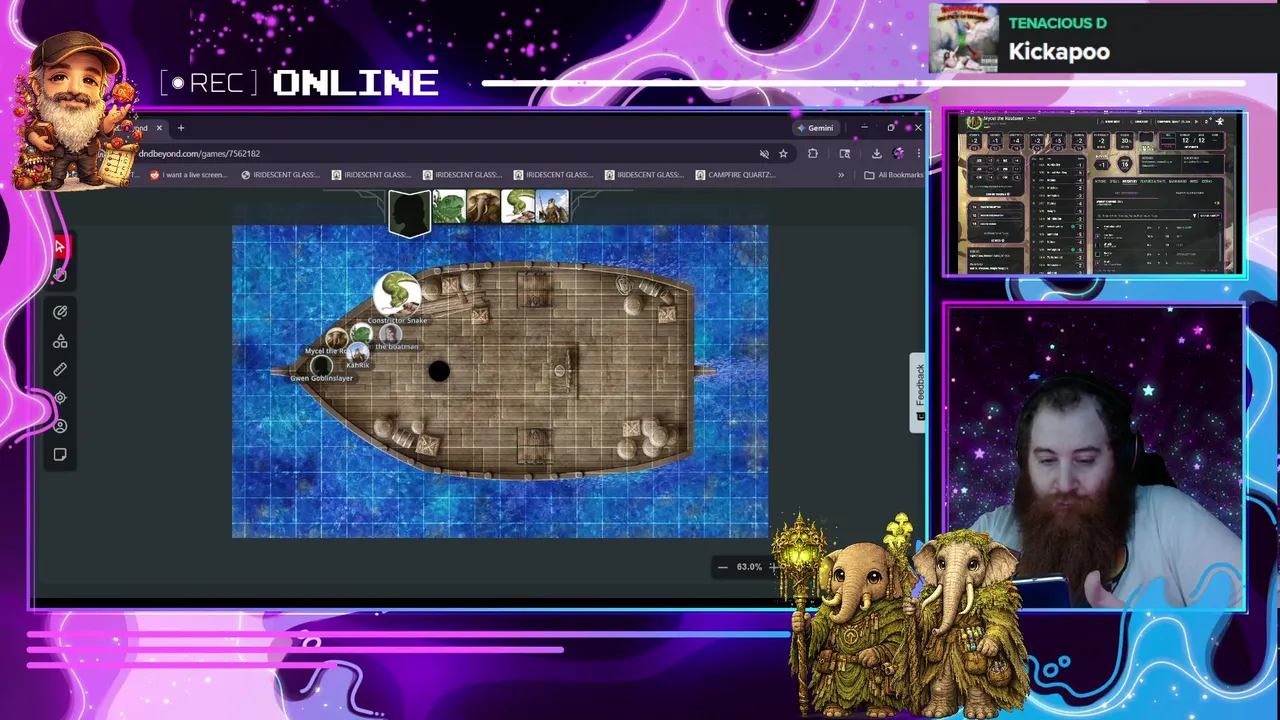This screenshot has height=720, width=1280.
Task: Click the inventory search field
Action: pyautogui.click(x=1142, y=215)
